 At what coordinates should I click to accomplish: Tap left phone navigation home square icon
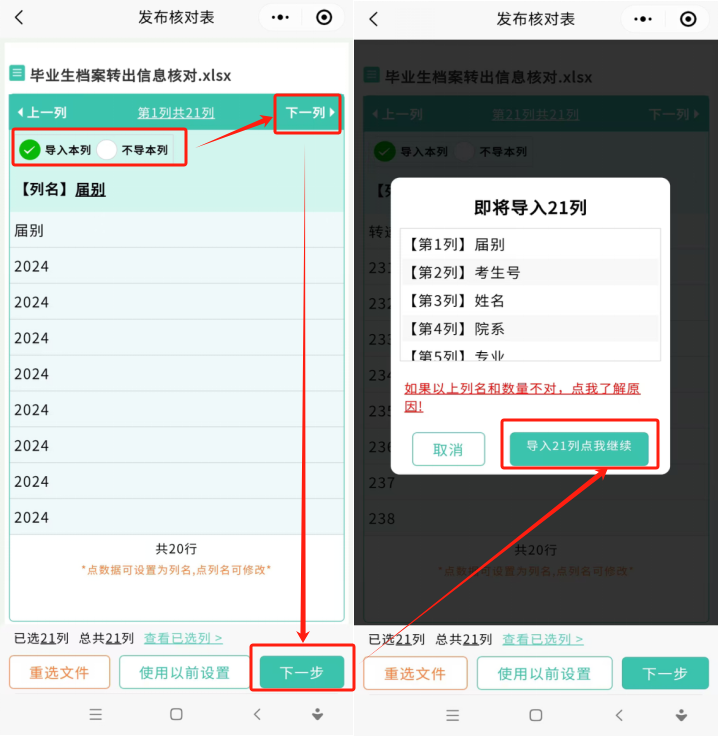coord(176,714)
